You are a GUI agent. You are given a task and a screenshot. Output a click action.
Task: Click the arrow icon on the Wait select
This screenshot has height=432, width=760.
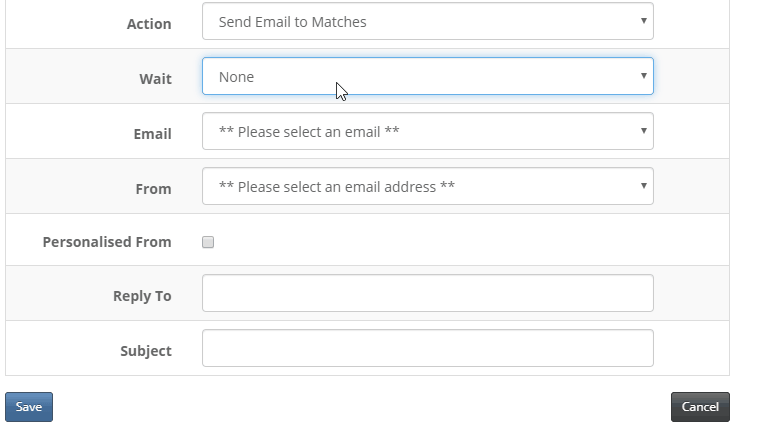[644, 76]
